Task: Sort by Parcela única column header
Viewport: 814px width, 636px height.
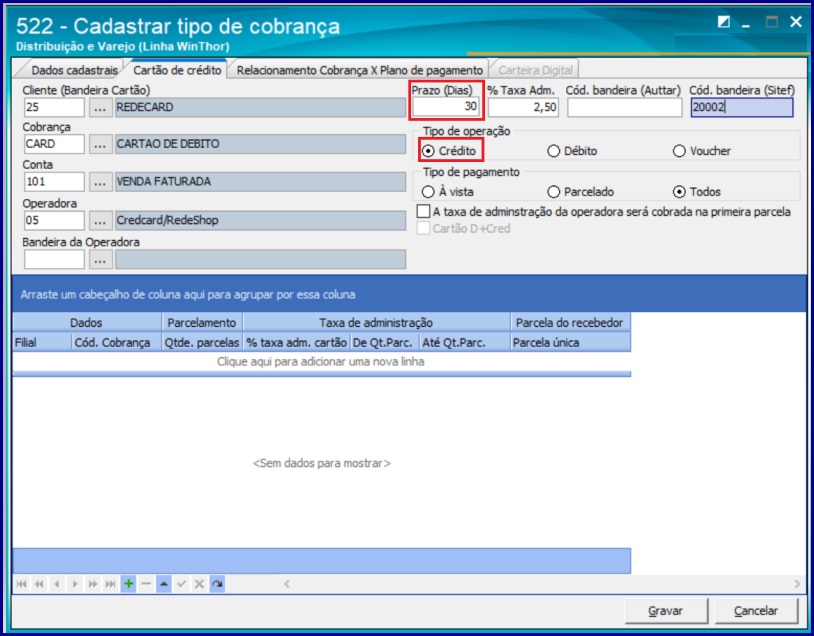Action: (571, 343)
